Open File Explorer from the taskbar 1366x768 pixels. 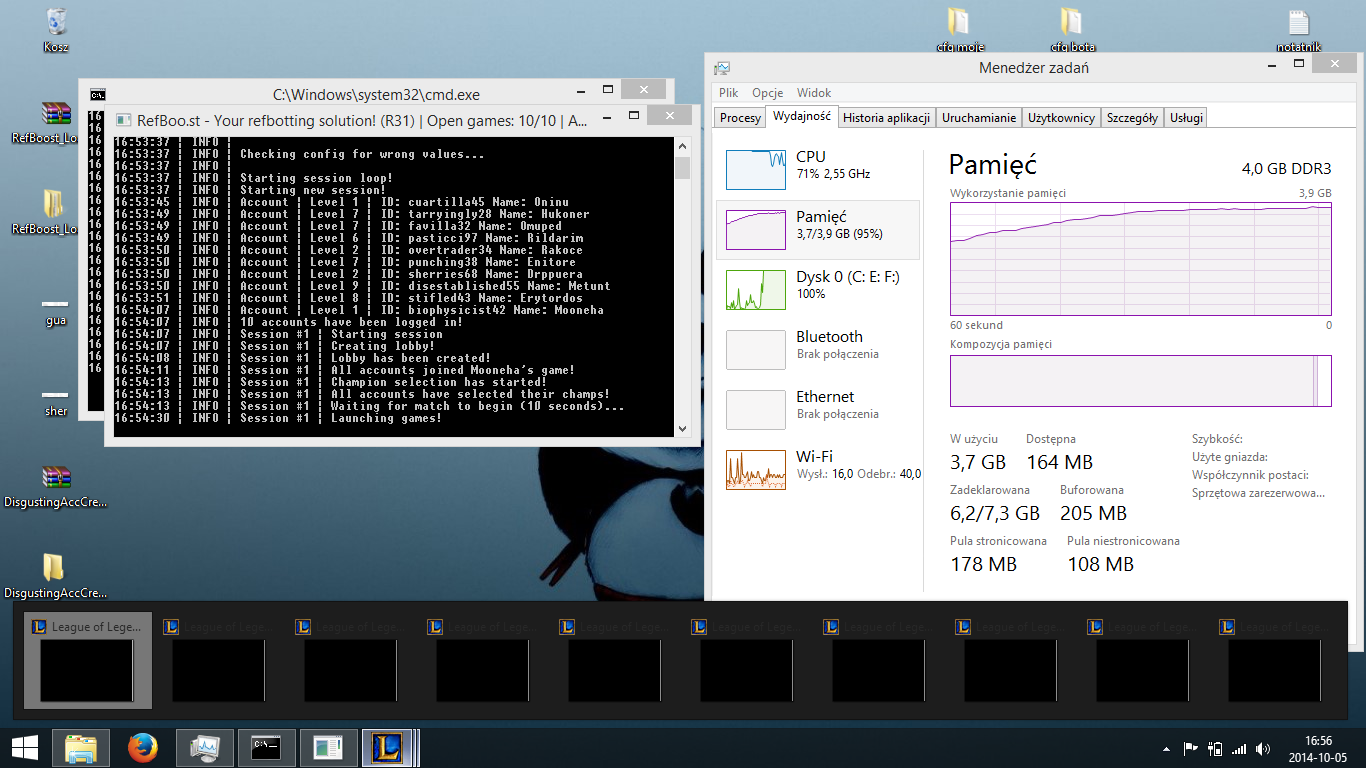(x=80, y=747)
